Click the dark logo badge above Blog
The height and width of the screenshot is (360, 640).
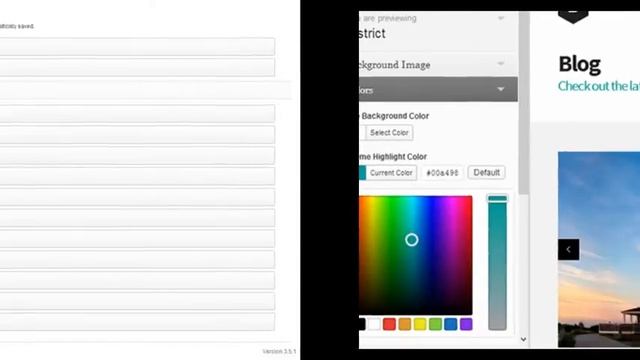(573, 17)
